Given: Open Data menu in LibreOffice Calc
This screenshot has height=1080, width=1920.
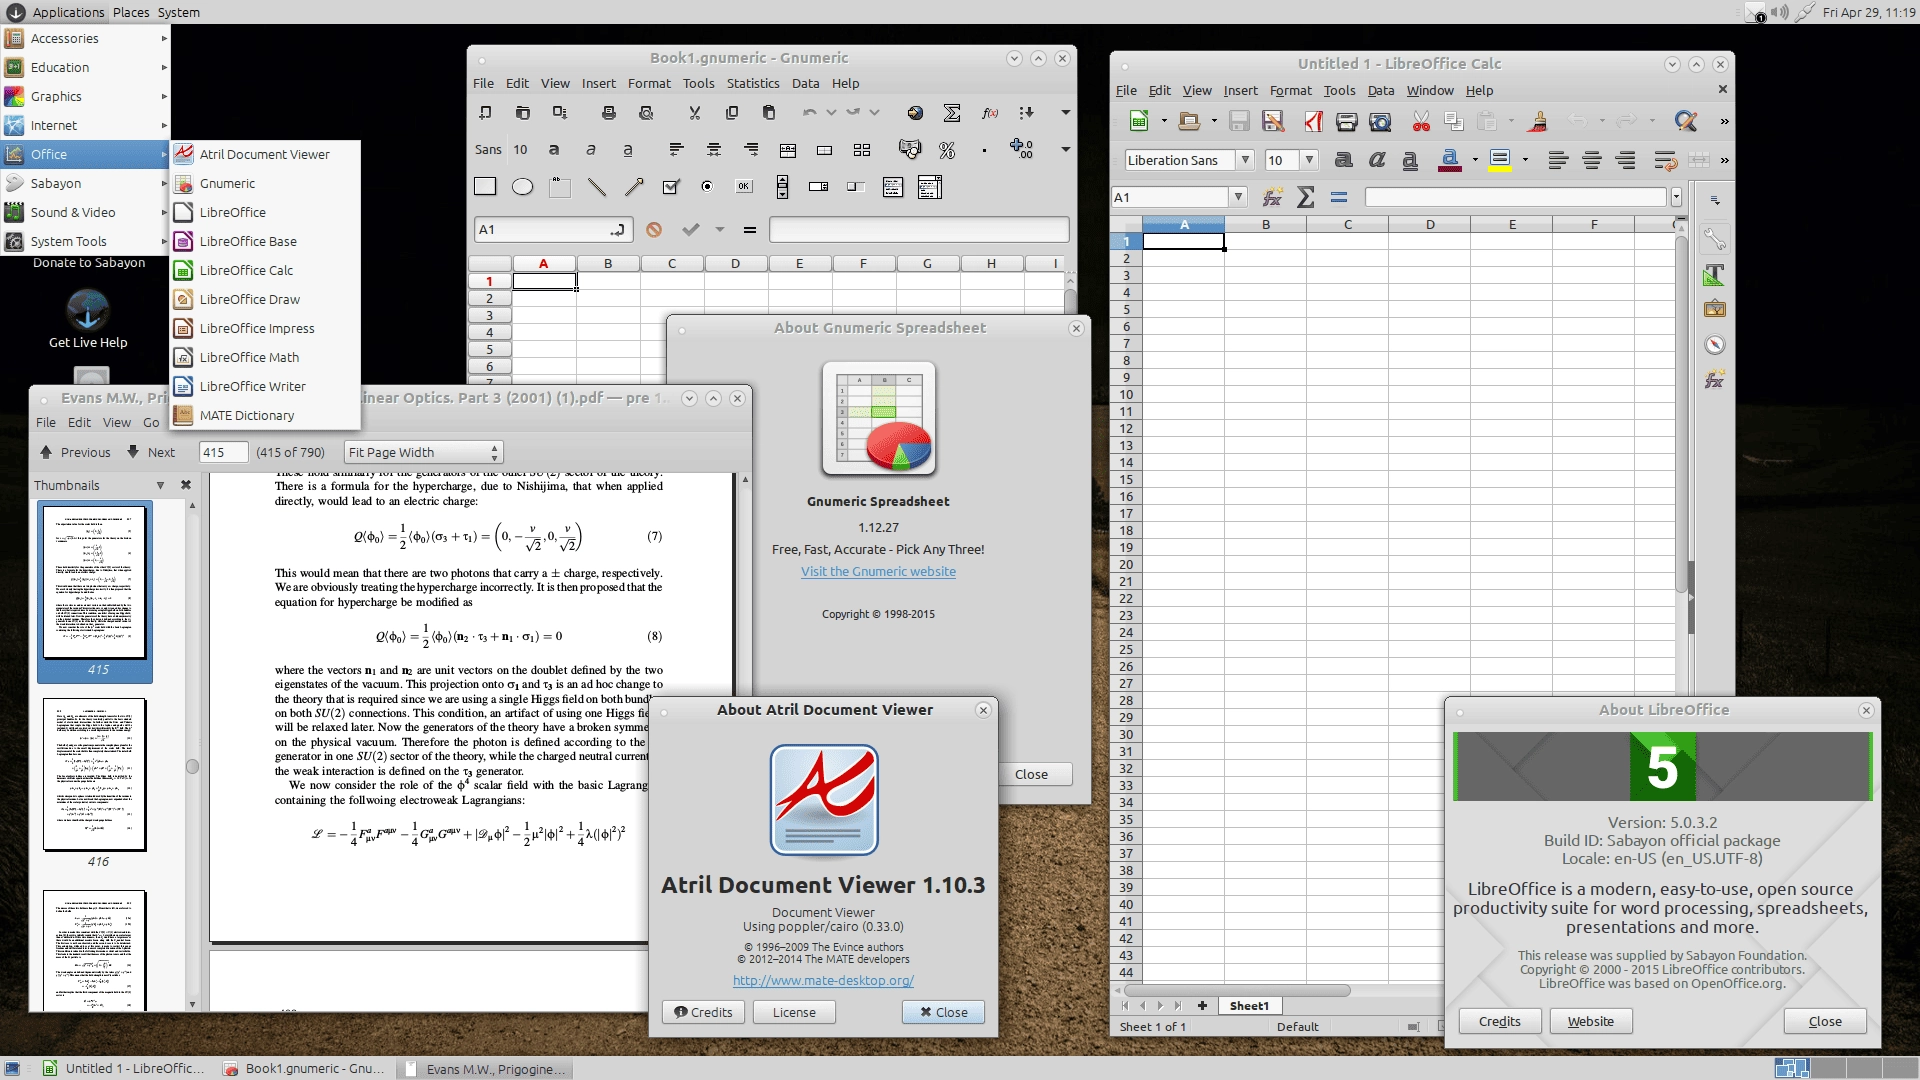Looking at the screenshot, I should [1380, 91].
